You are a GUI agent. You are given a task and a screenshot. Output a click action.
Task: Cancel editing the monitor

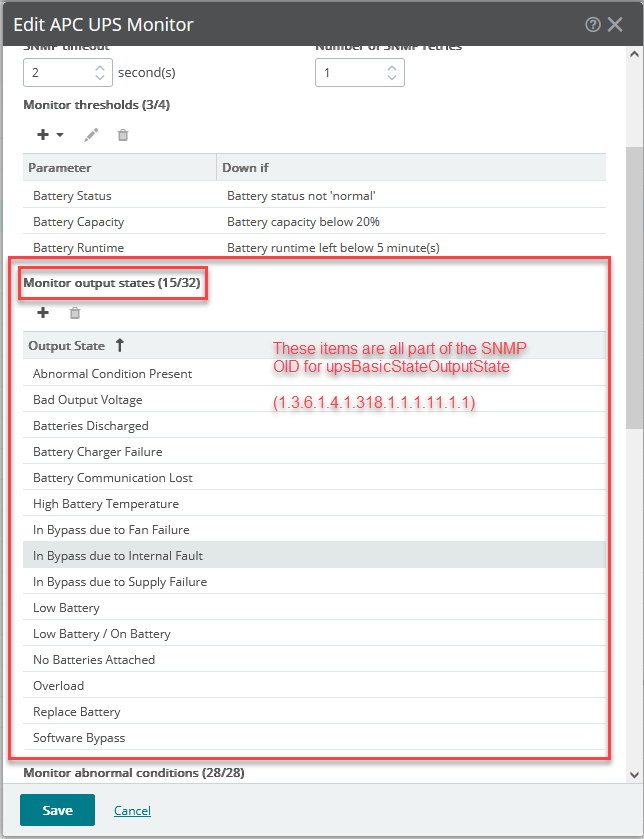coord(132,810)
